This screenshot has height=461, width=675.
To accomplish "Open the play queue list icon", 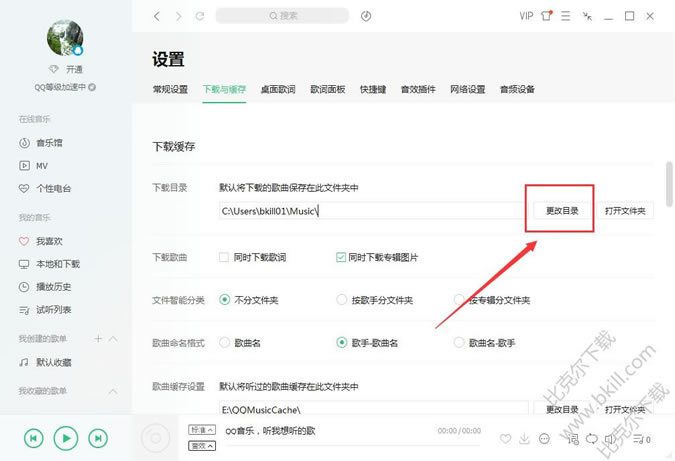I will (641, 439).
